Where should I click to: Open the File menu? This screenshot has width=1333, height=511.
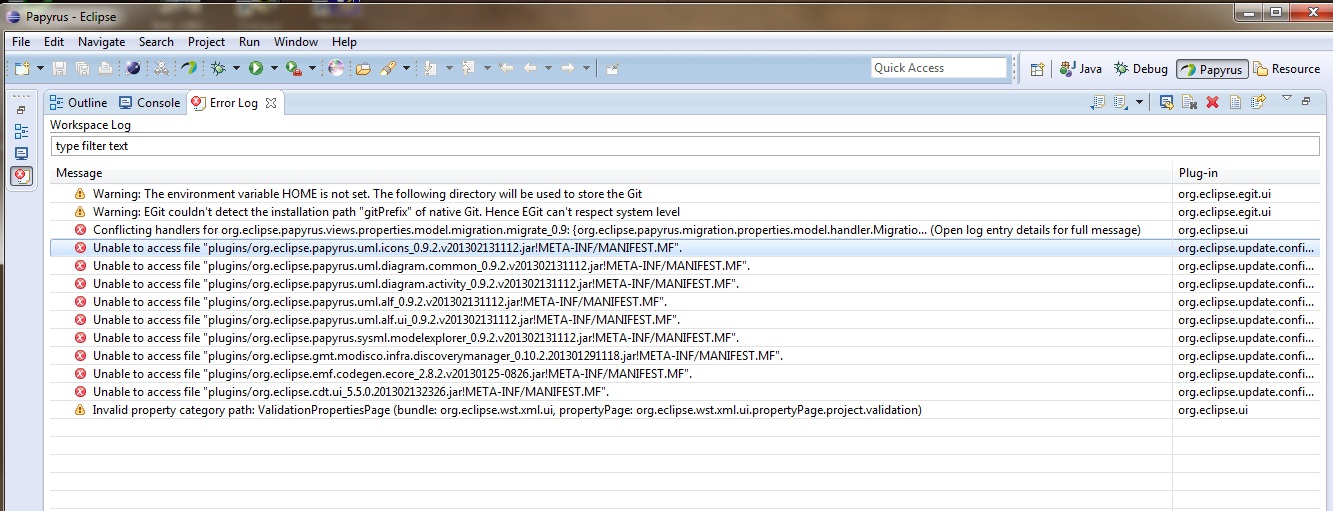(21, 42)
